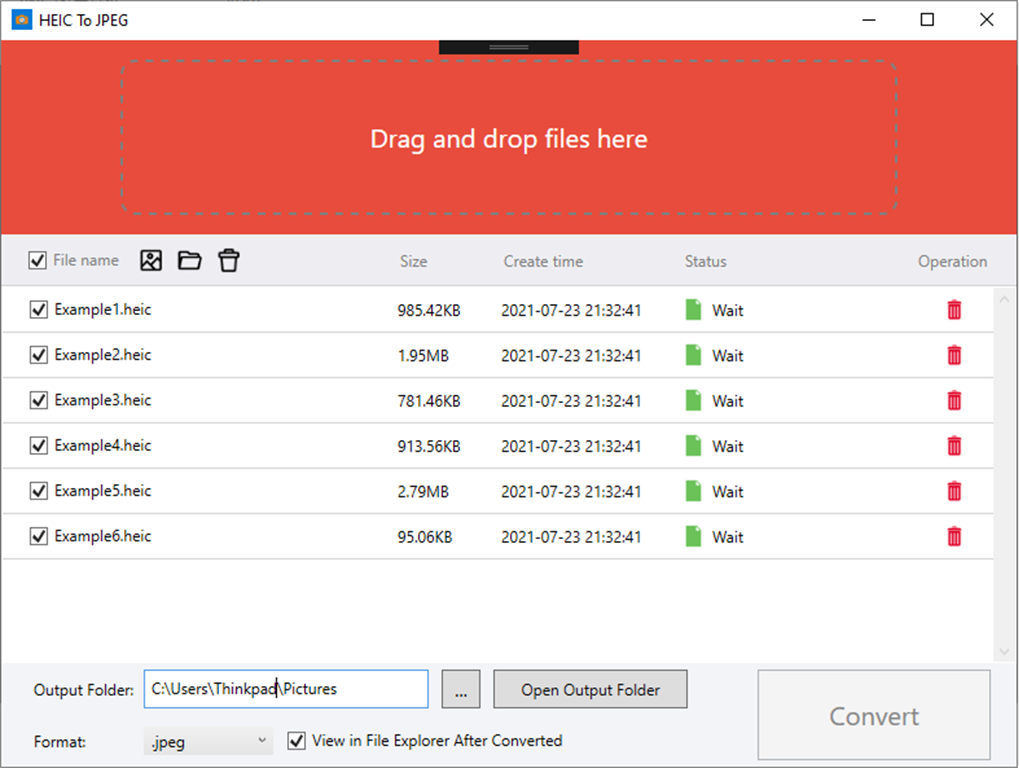Image resolution: width=1019 pixels, height=768 pixels.
Task: Click the green file status icon of Example6.heic
Action: pos(693,537)
